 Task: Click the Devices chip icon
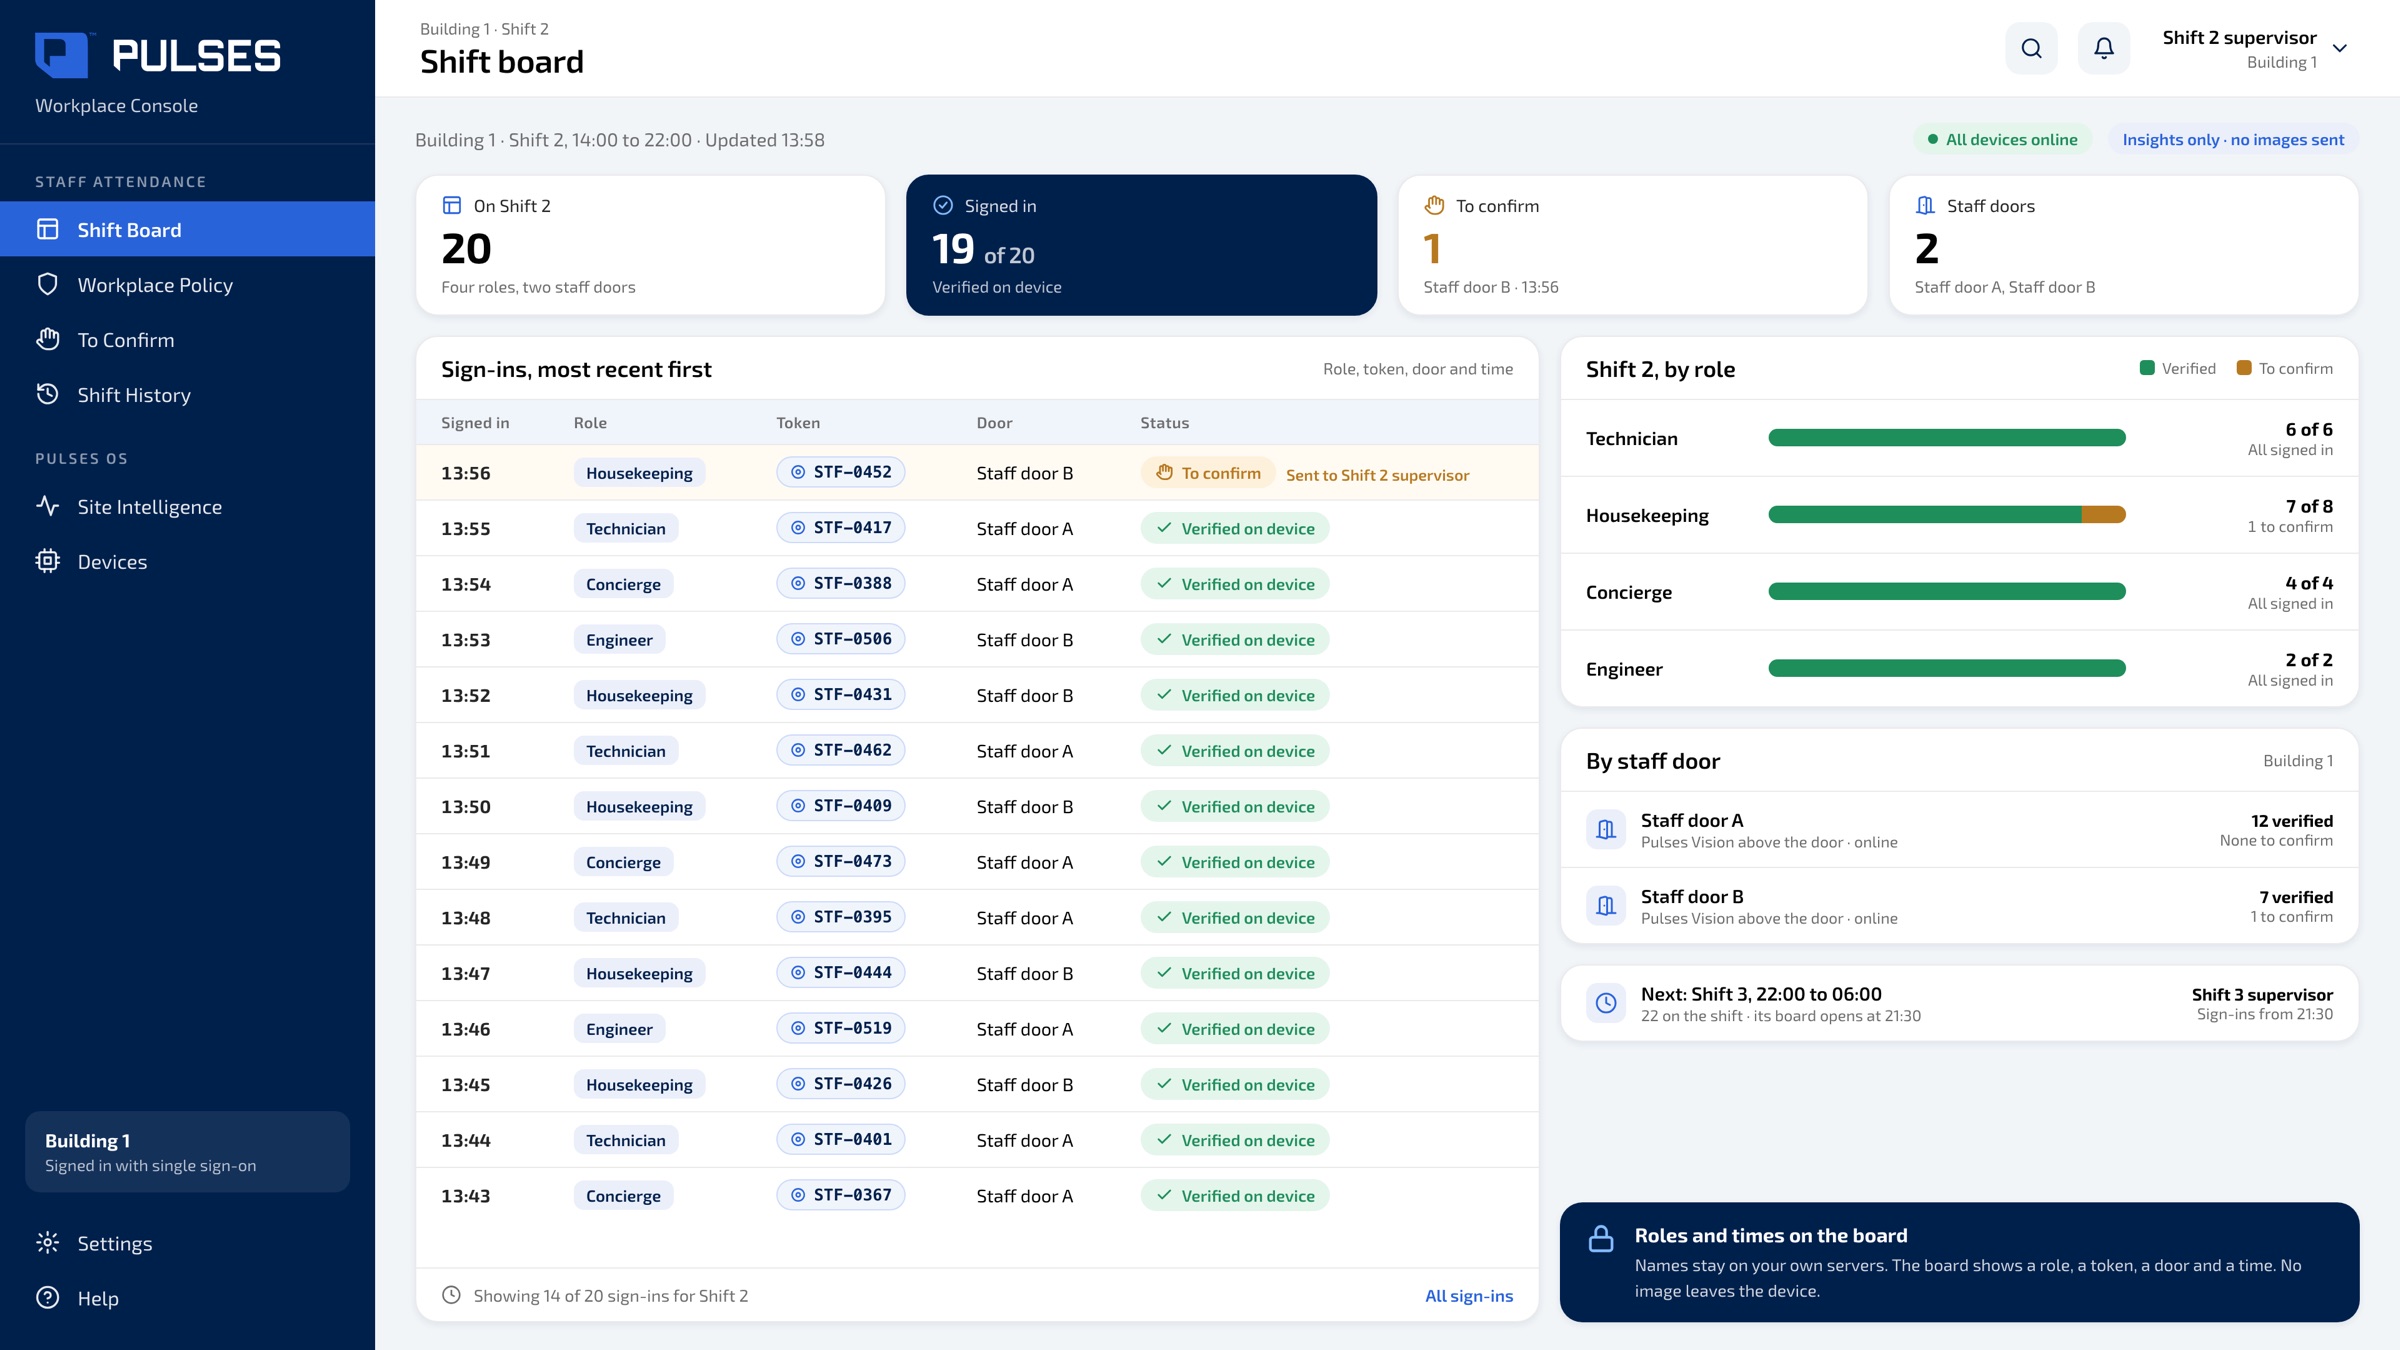tap(48, 561)
